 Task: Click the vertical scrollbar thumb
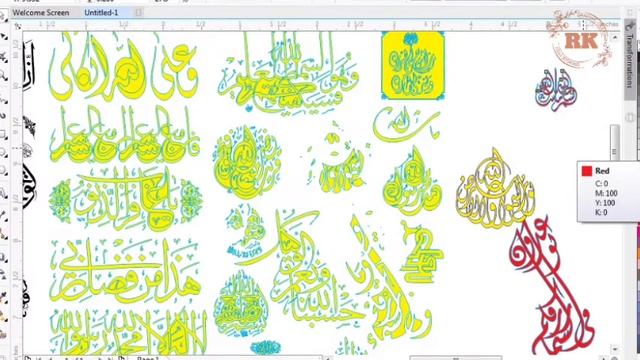click(614, 142)
